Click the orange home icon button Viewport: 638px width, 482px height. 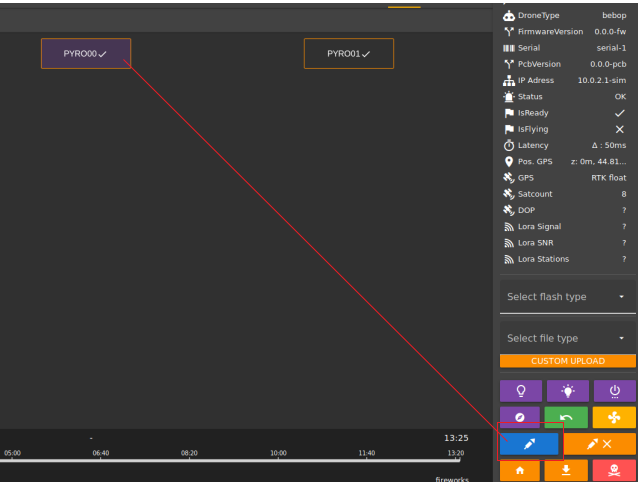pyautogui.click(x=520, y=470)
